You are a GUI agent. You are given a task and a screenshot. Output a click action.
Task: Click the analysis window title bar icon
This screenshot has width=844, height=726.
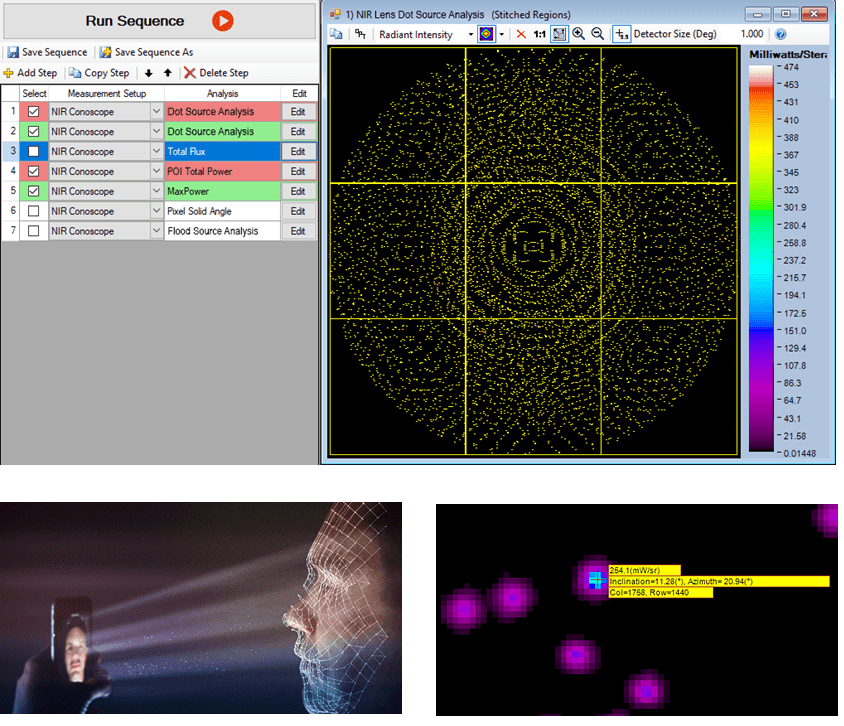pyautogui.click(x=335, y=14)
